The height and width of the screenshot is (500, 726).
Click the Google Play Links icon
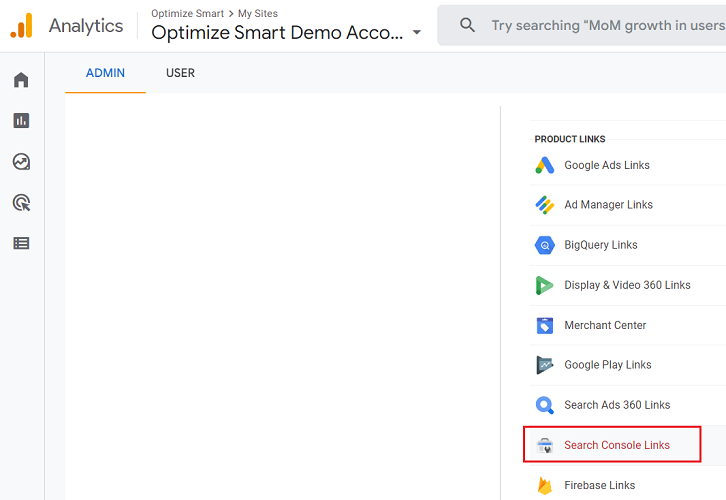pyautogui.click(x=544, y=365)
